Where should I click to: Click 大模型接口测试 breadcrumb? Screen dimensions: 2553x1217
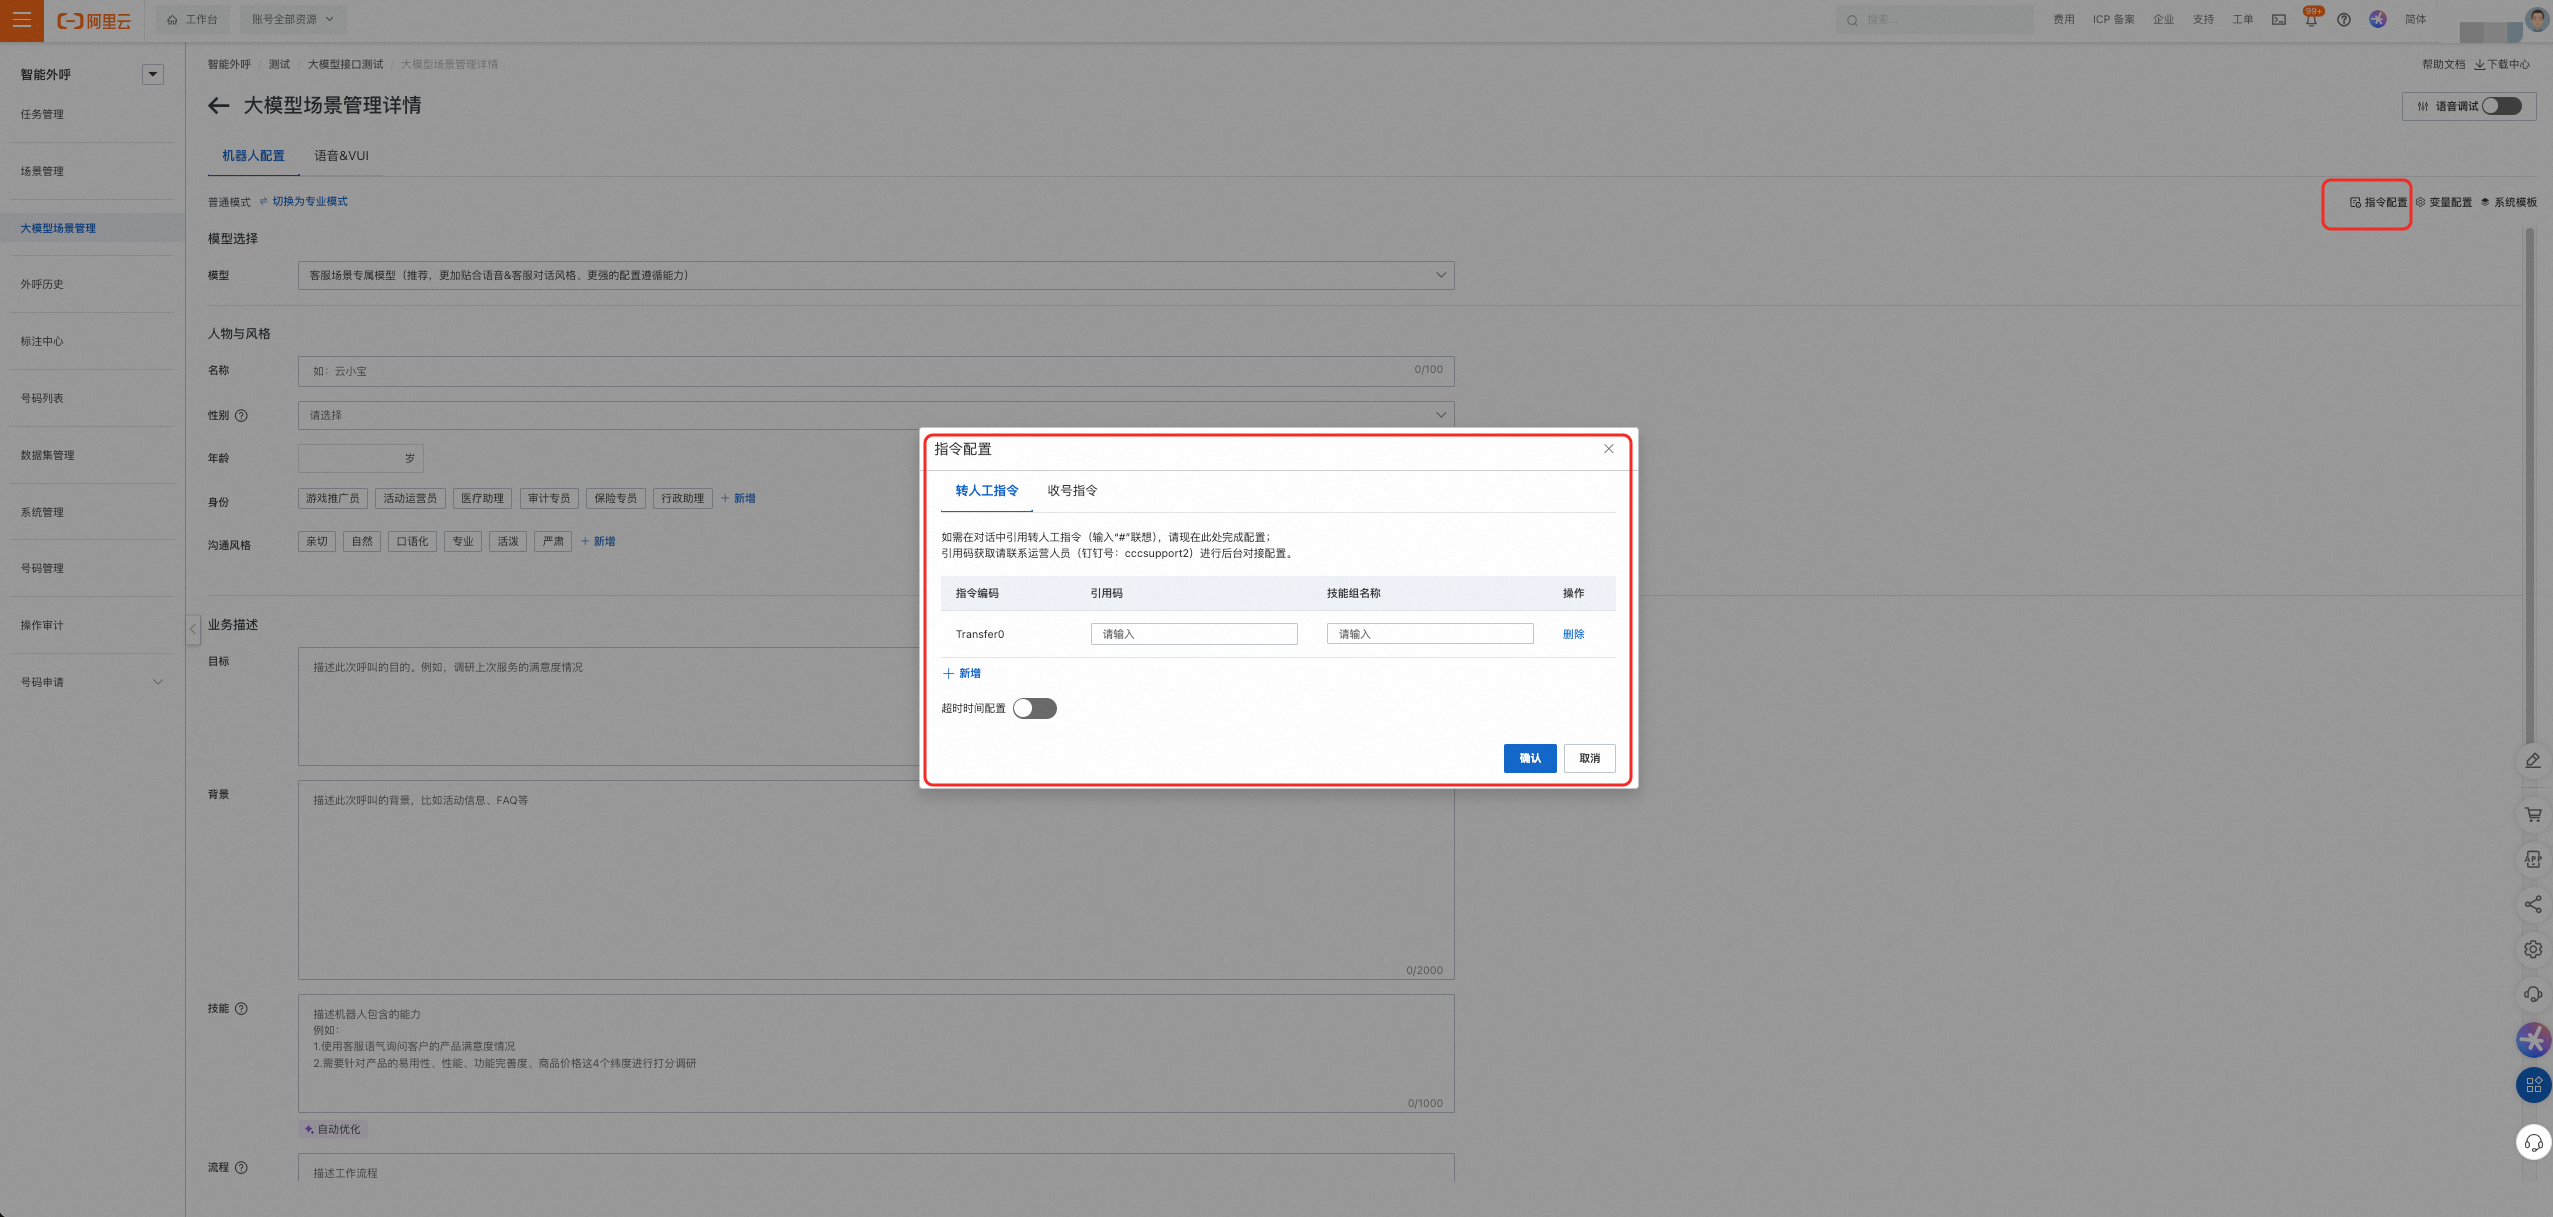(x=345, y=65)
